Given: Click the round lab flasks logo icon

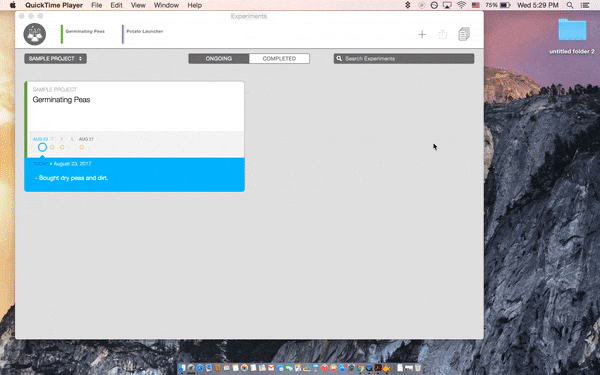Looking at the screenshot, I should [x=35, y=34].
